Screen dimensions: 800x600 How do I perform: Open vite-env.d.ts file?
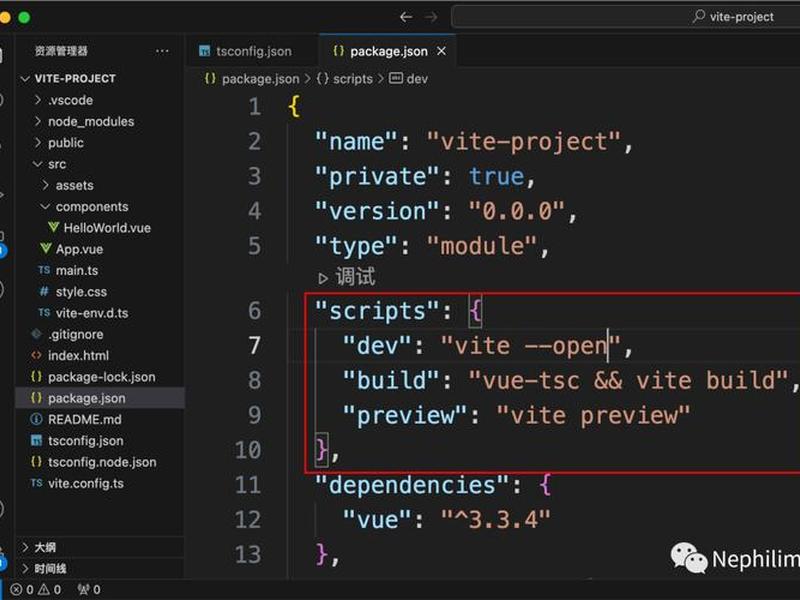(99, 313)
